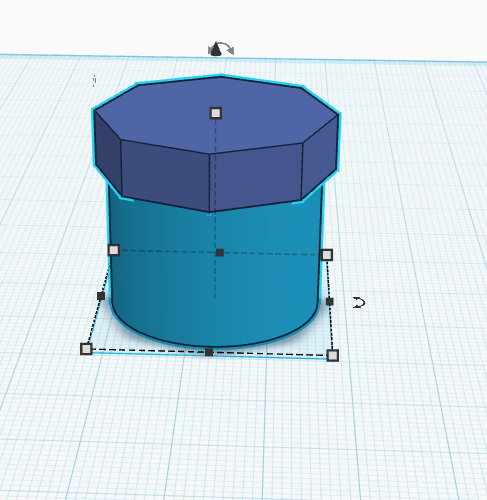The height and width of the screenshot is (500, 487).
Task: Click the black center handle on the cylinder
Action: click(x=220, y=253)
